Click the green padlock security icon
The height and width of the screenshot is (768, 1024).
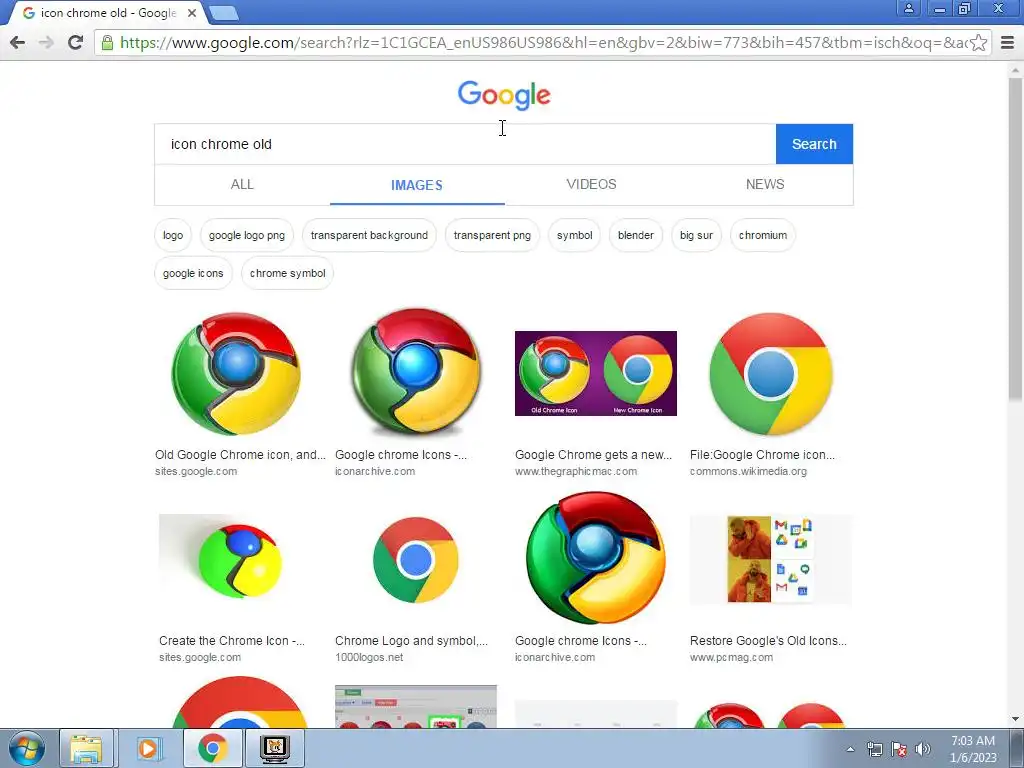pyautogui.click(x=108, y=42)
